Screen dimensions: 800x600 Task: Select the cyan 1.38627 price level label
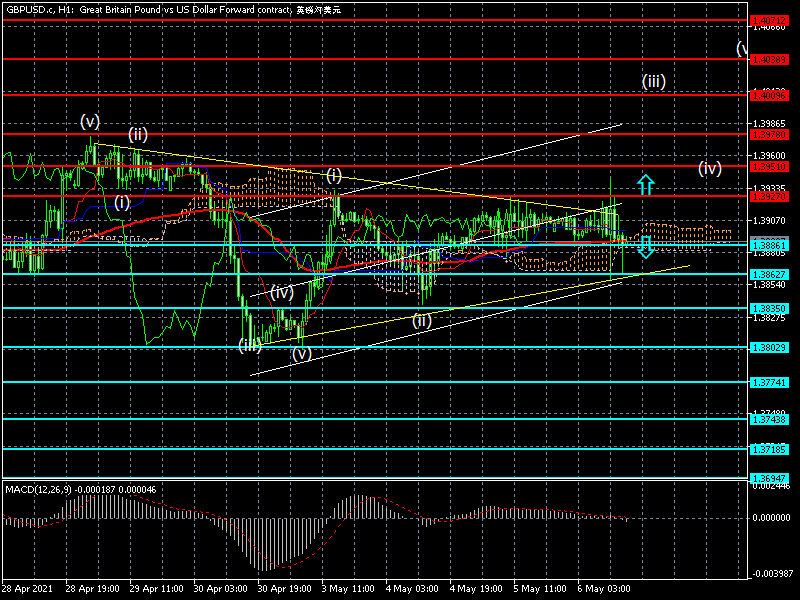coord(769,274)
